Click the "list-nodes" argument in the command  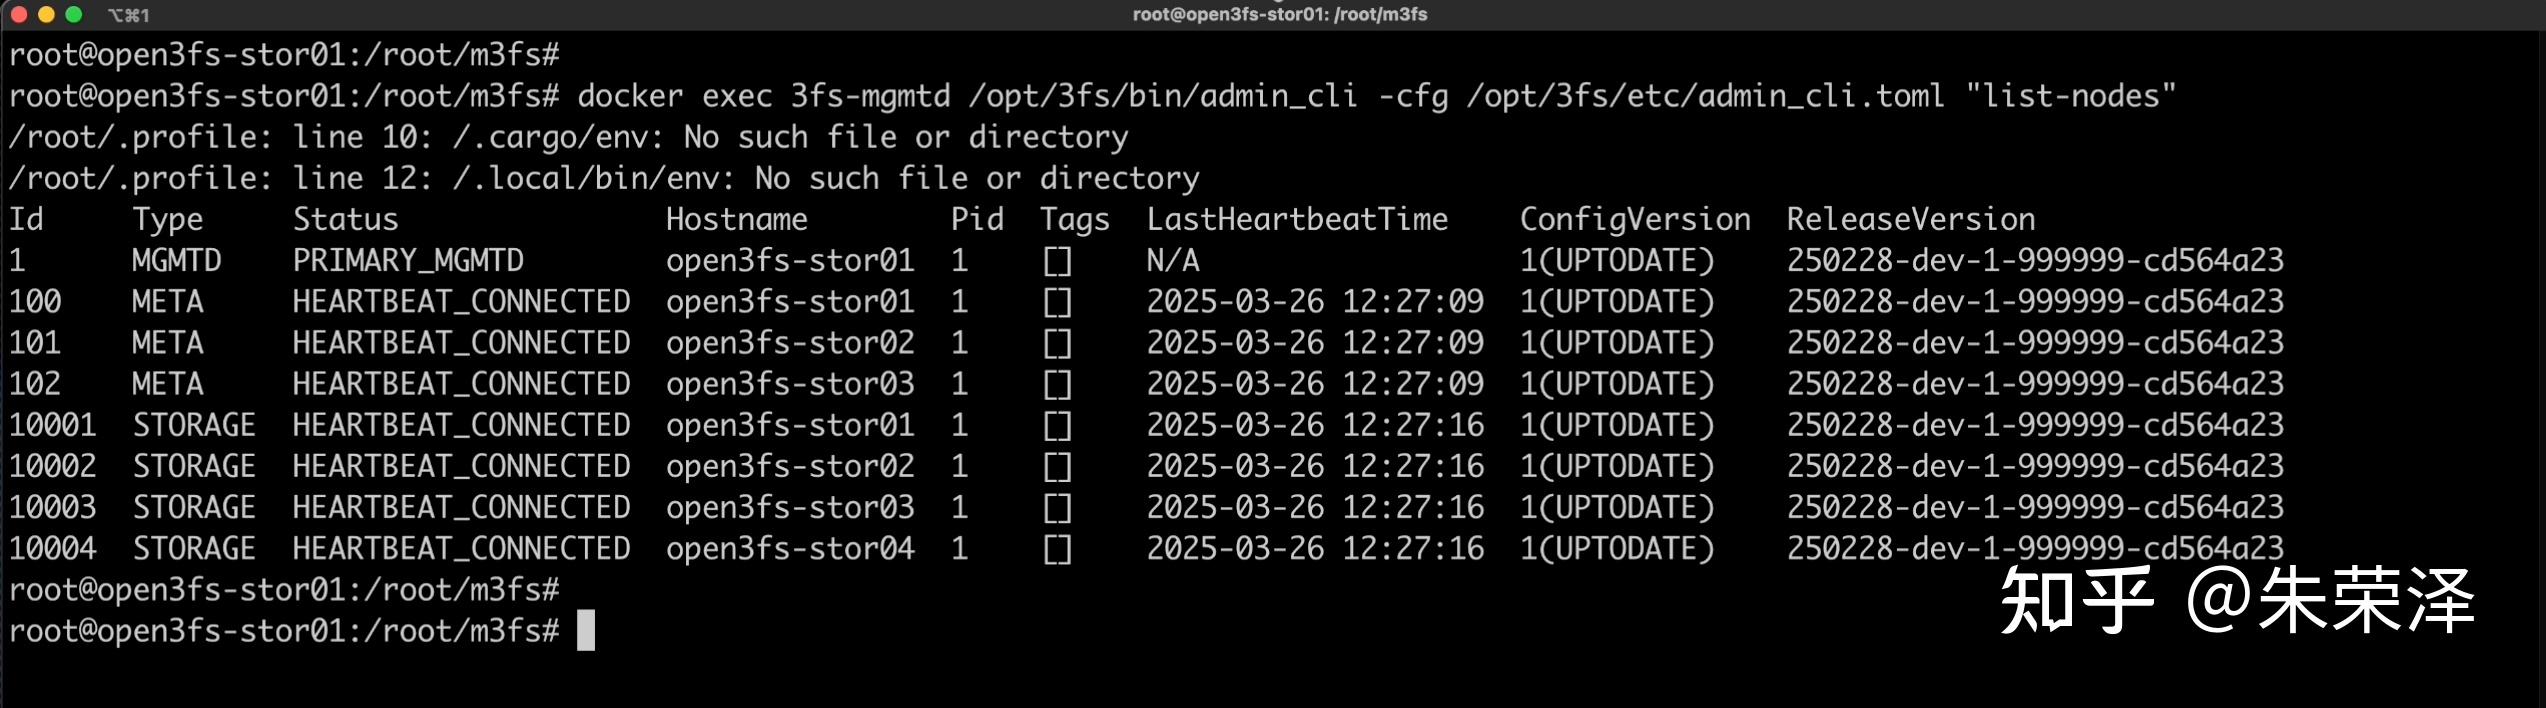pyautogui.click(x=2070, y=96)
